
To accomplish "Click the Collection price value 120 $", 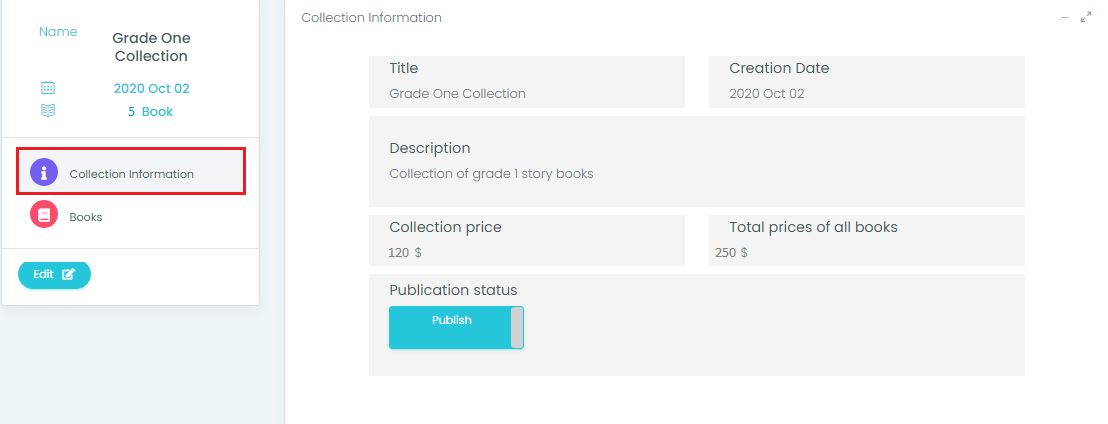I will [x=405, y=252].
